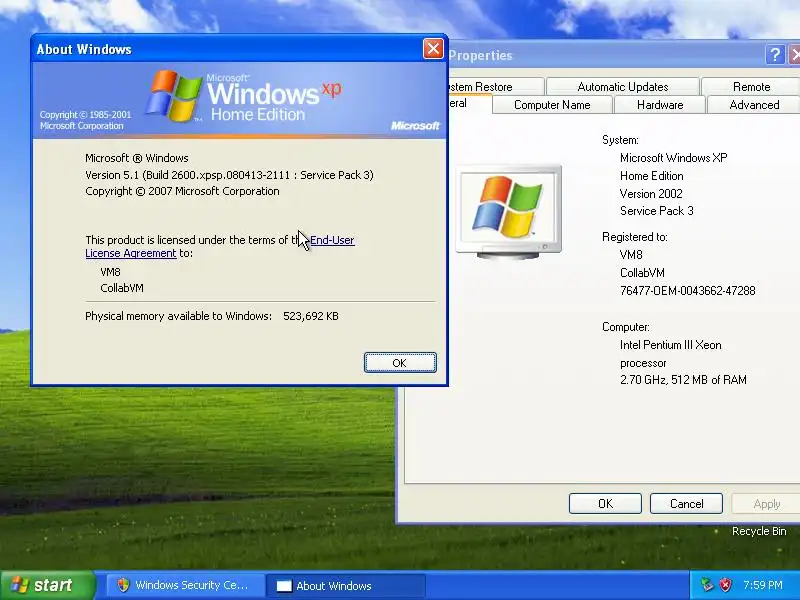Click 'Copyright © 2007 Microsoft Corporation' text

click(x=182, y=191)
